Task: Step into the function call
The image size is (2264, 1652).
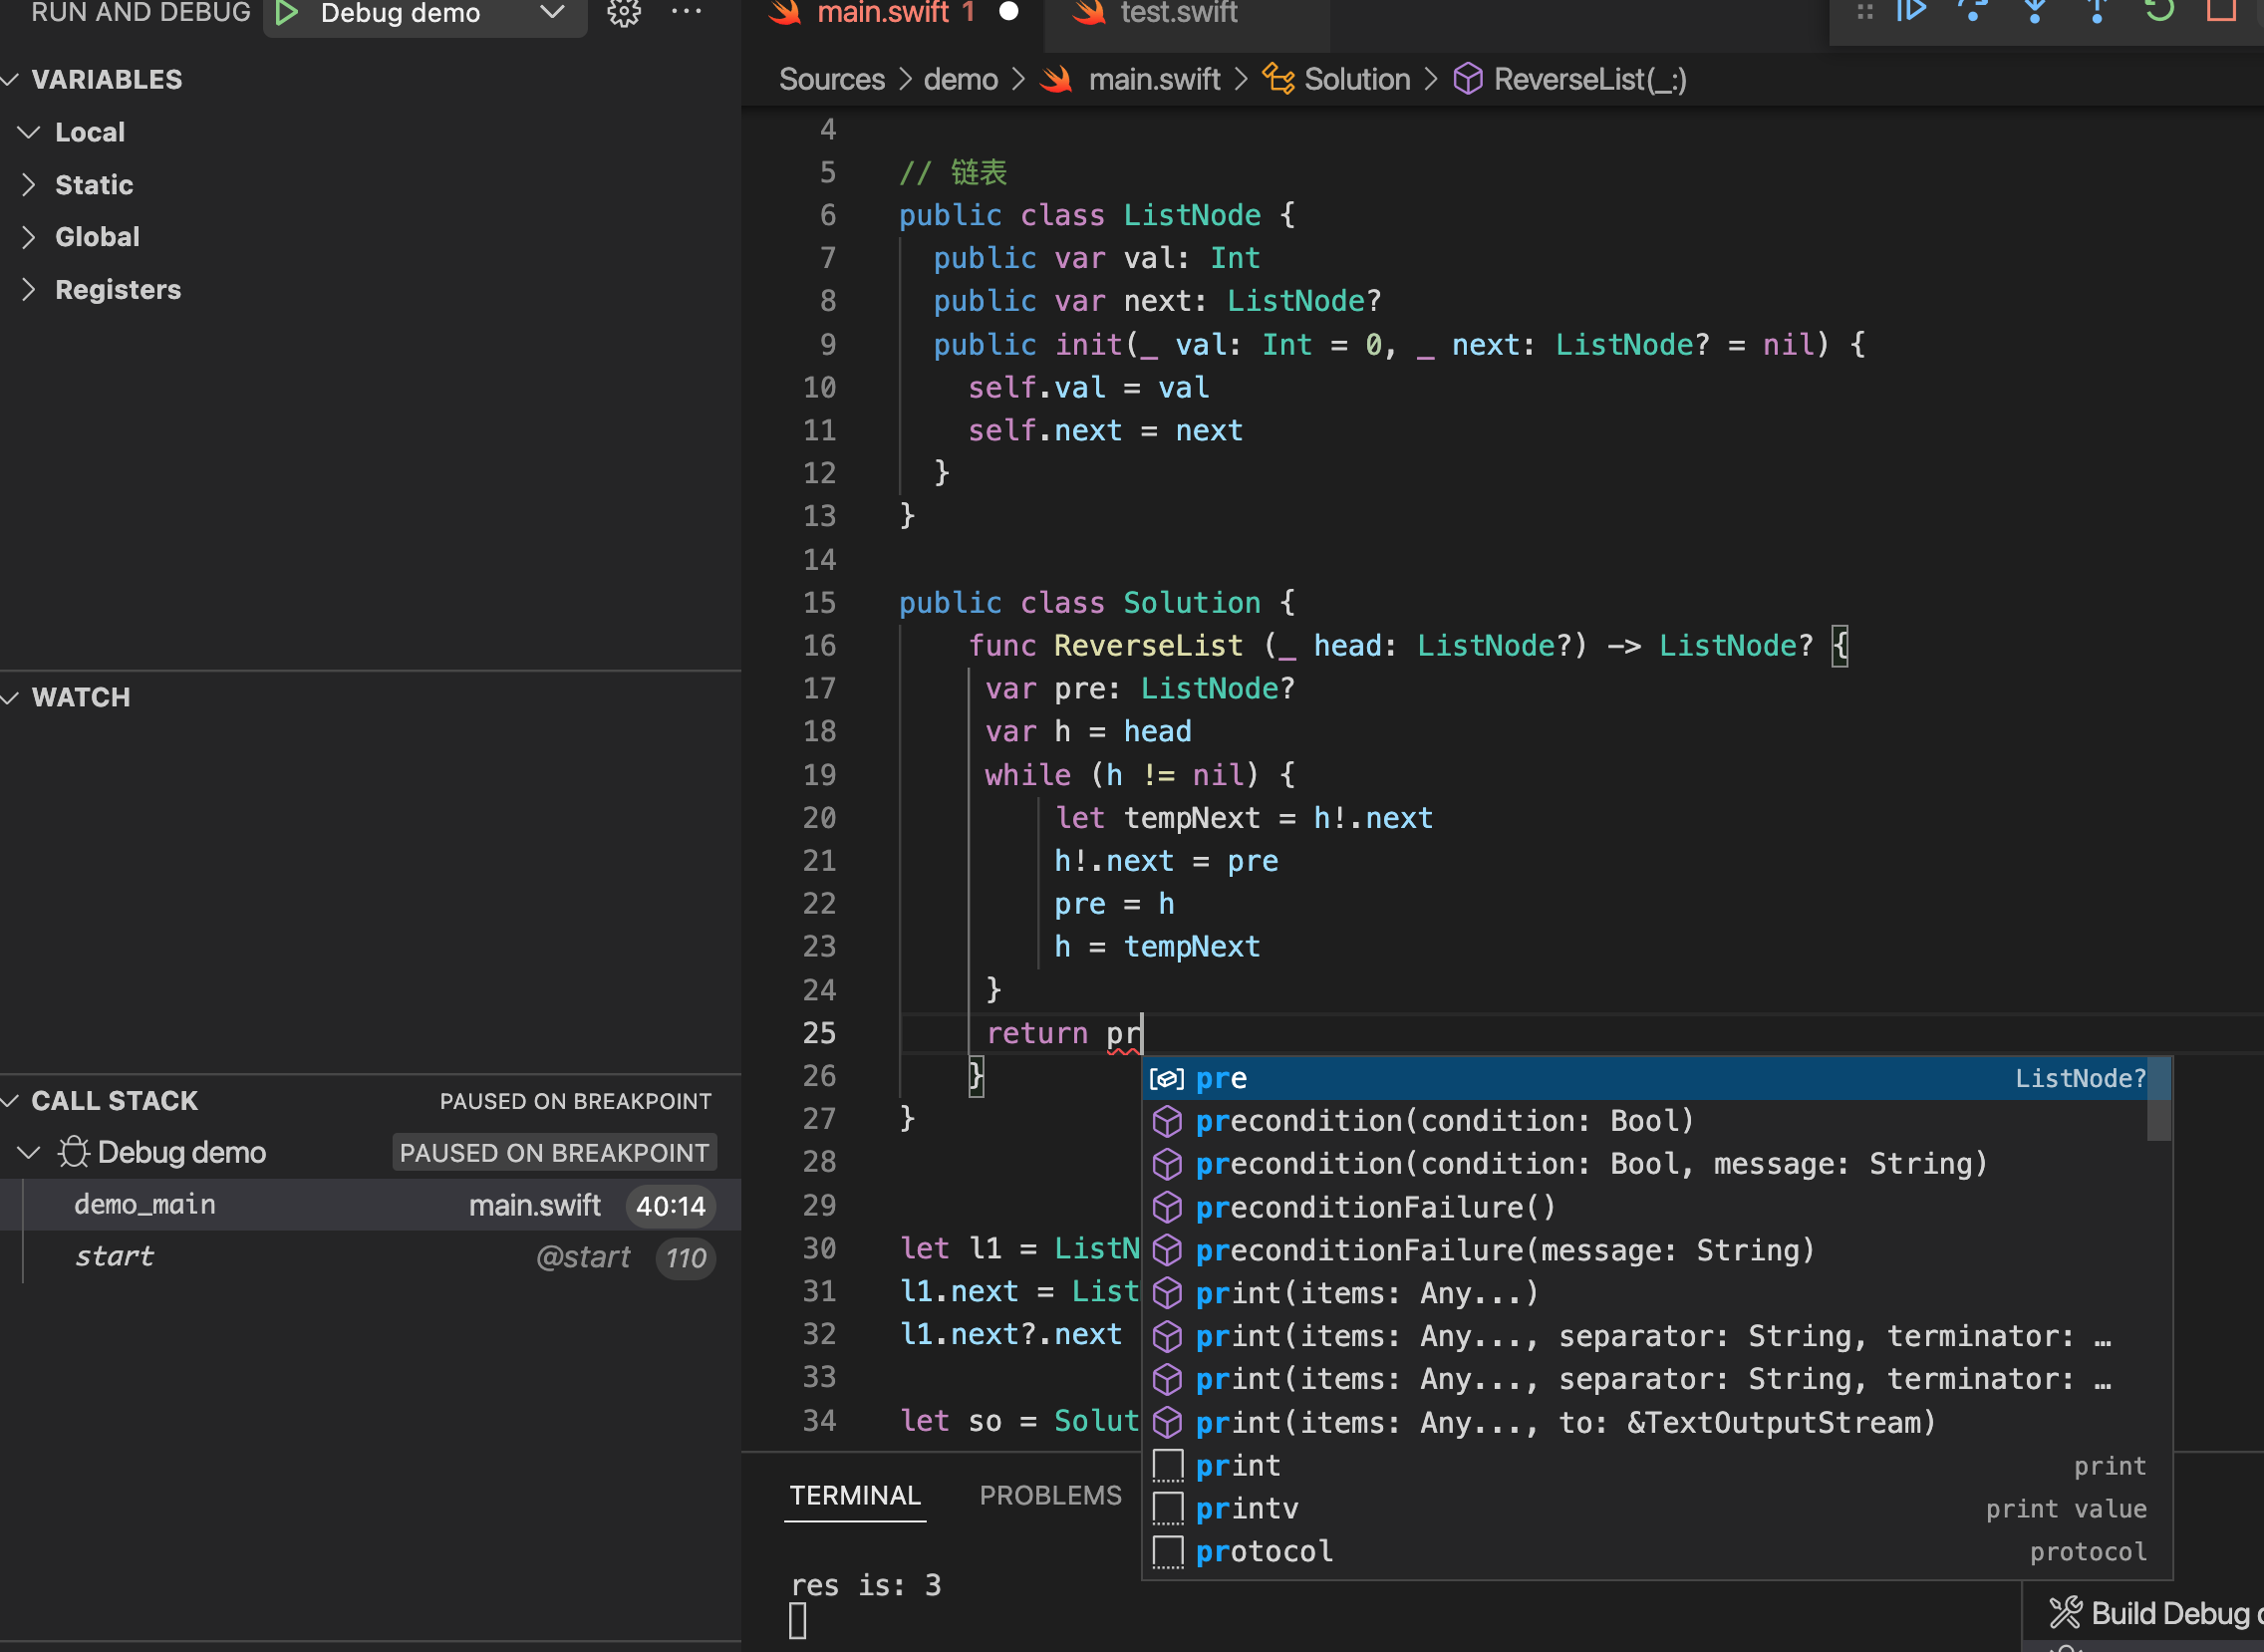Action: tap(2035, 12)
